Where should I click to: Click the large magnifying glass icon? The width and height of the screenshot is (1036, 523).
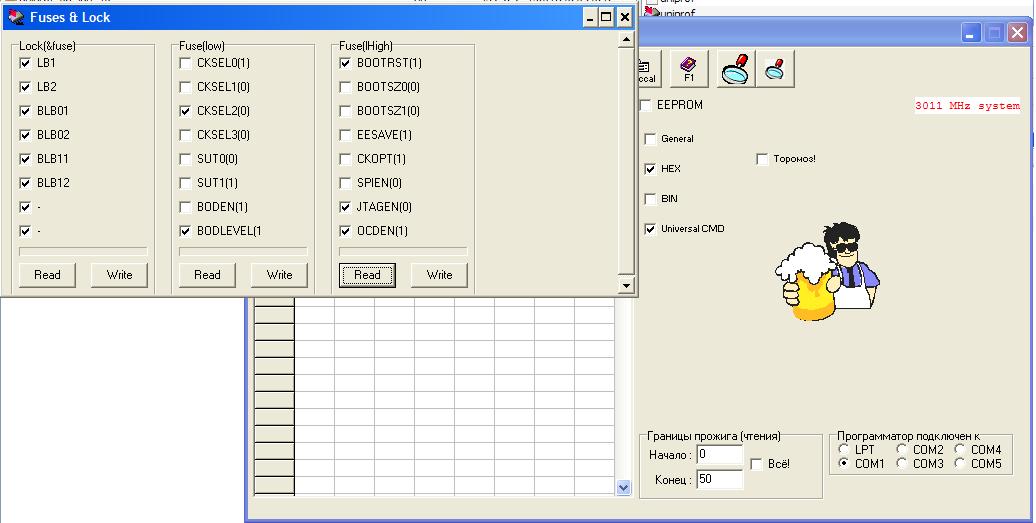point(737,69)
